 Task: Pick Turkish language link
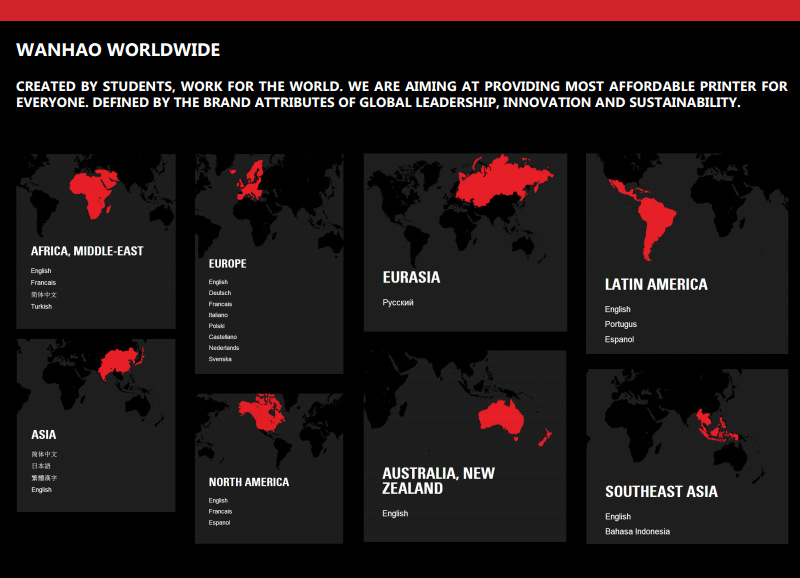41,307
